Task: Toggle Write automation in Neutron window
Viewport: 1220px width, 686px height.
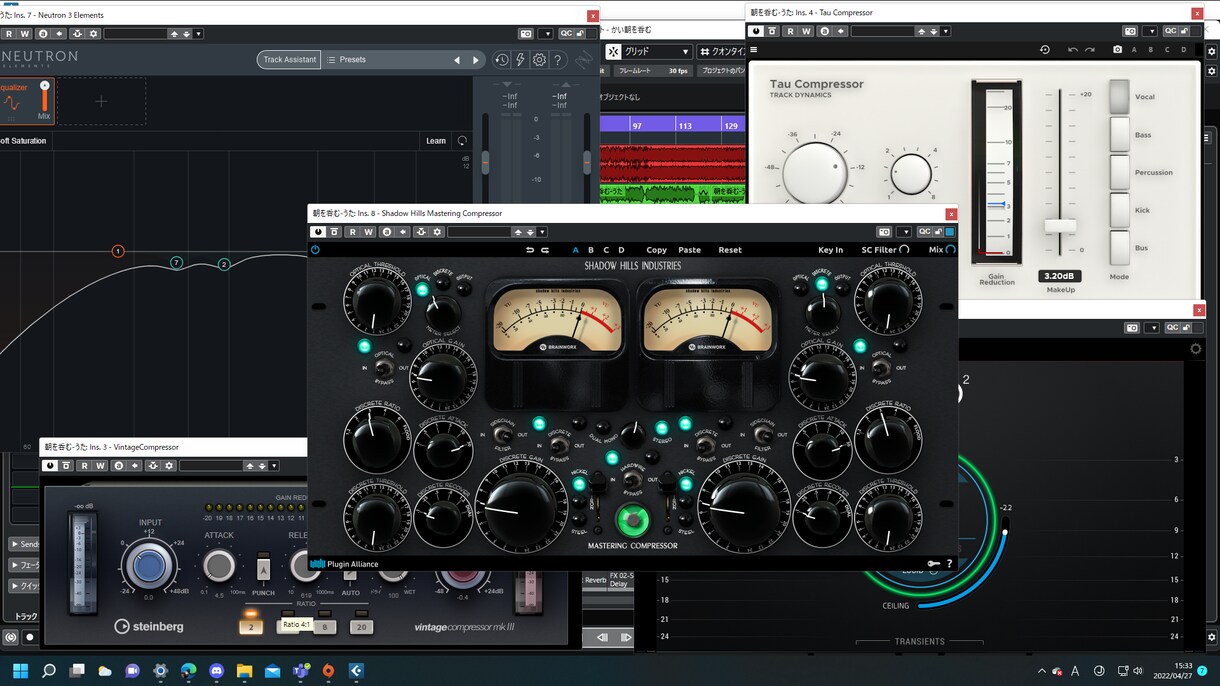Action: click(x=26, y=34)
